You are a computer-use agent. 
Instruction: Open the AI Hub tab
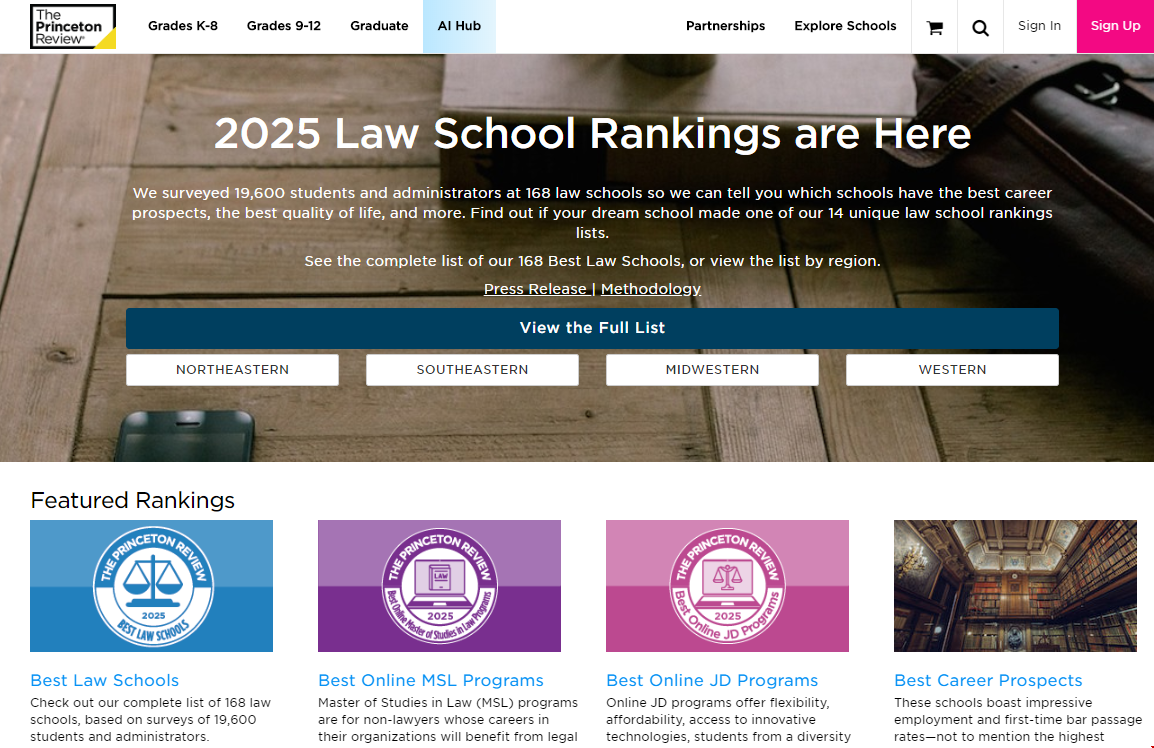[x=459, y=26]
